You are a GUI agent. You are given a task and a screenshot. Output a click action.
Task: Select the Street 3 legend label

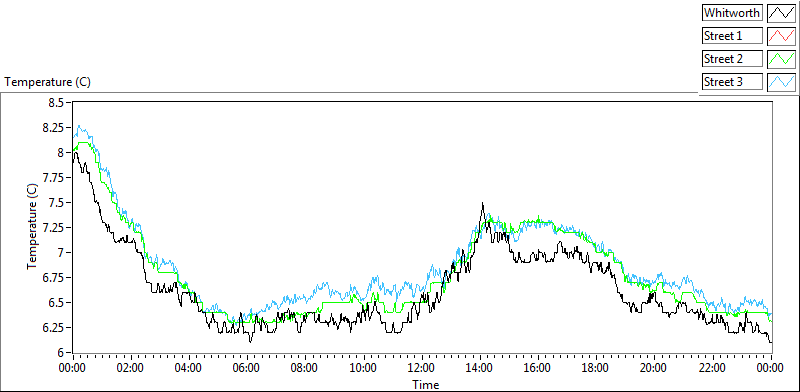pyautogui.click(x=732, y=82)
